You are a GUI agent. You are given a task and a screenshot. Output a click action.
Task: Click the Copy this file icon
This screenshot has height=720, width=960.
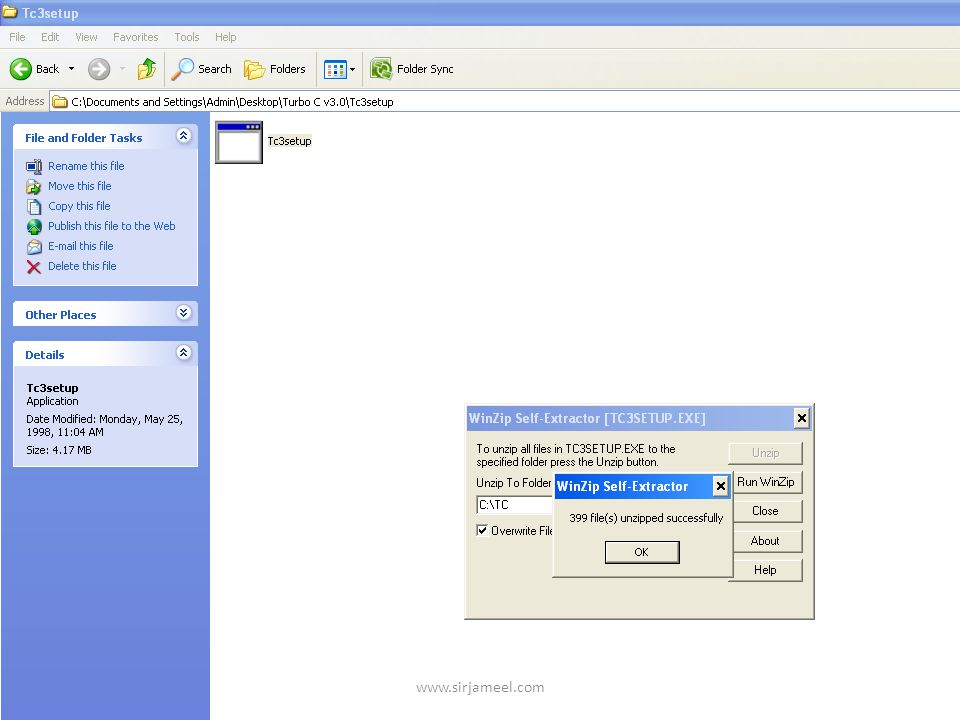[34, 206]
